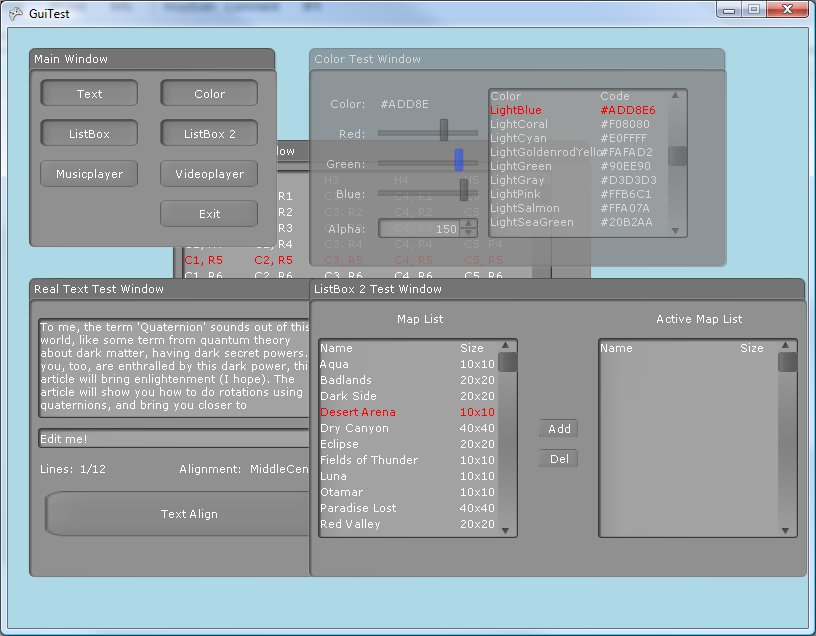The image size is (816, 636).
Task: Click the Green slider handle
Action: point(459,160)
